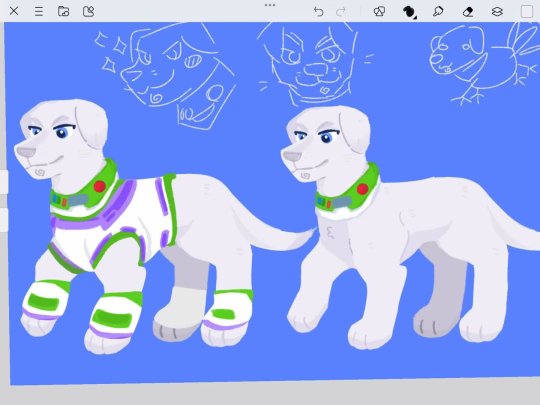Close the canvas with the X icon
The height and width of the screenshot is (405, 540).
(14, 11)
